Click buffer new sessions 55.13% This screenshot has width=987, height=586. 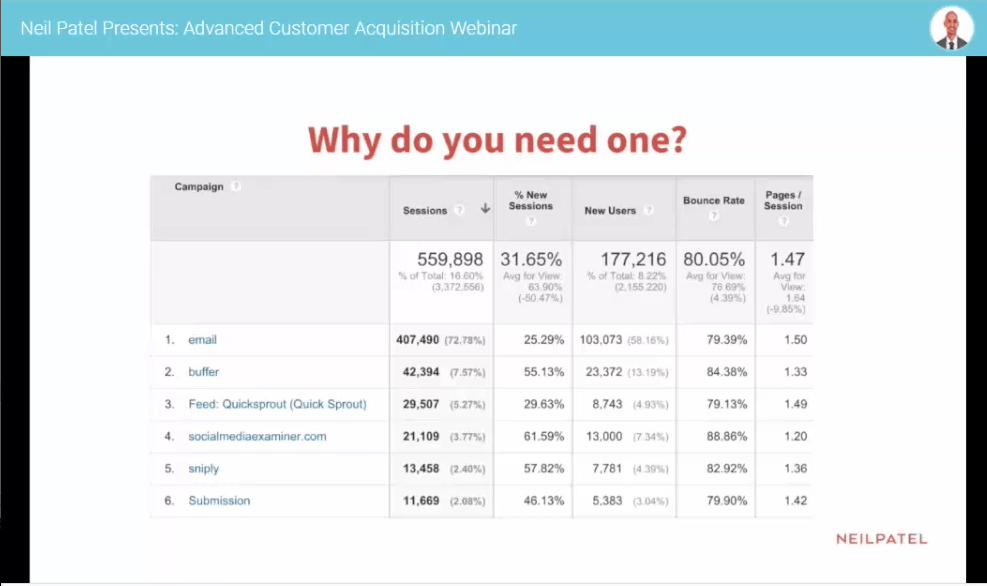[544, 372]
